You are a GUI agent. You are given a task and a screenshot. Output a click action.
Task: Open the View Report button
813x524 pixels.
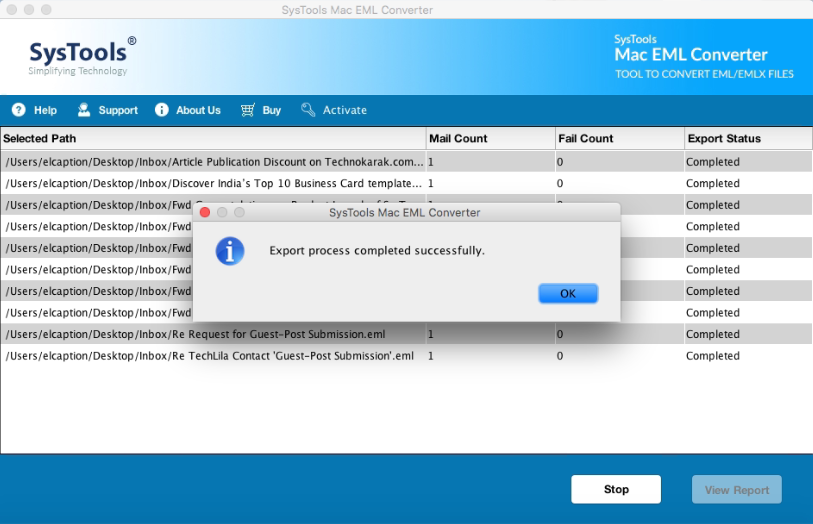coord(737,489)
